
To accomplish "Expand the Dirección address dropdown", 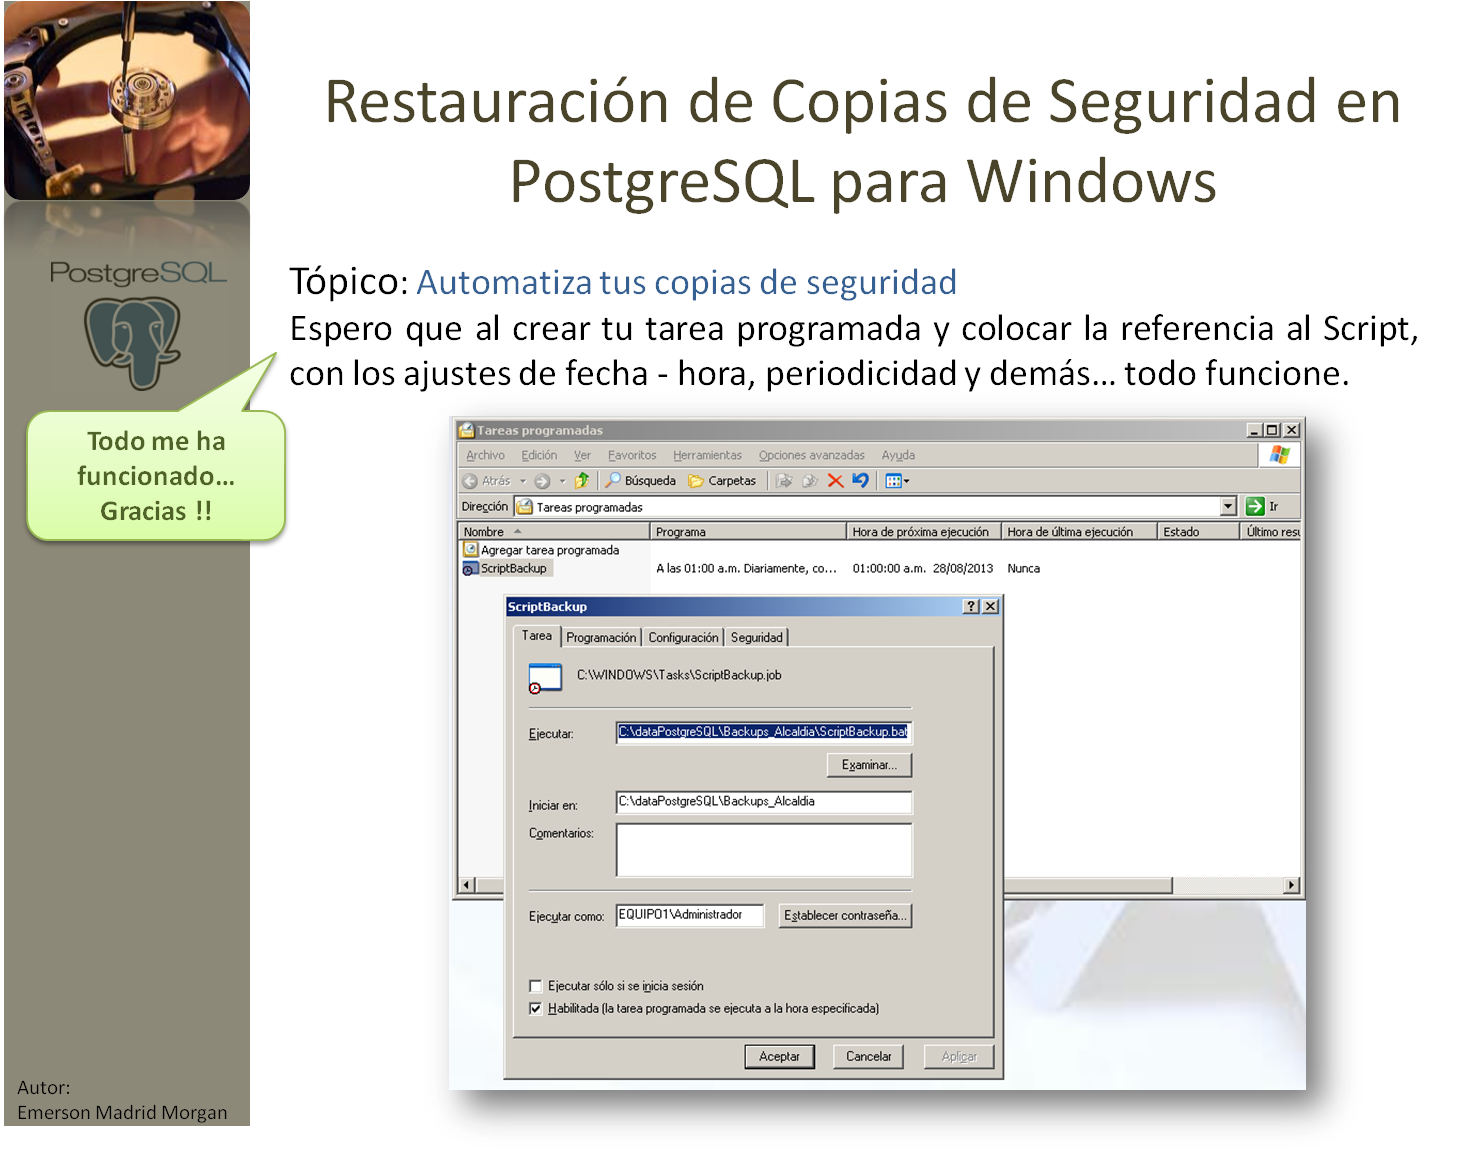I will coord(1229,506).
